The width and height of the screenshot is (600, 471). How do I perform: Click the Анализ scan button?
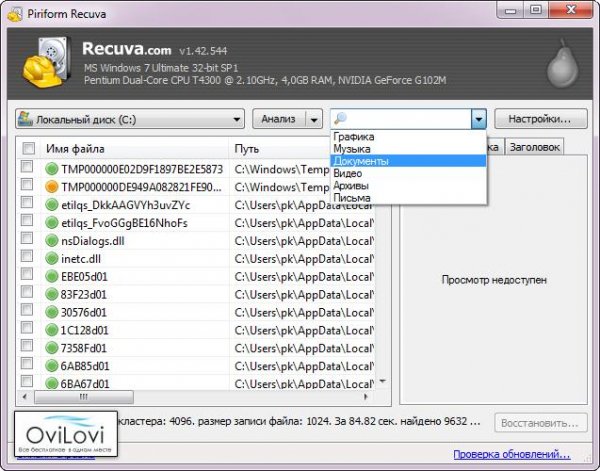click(279, 119)
